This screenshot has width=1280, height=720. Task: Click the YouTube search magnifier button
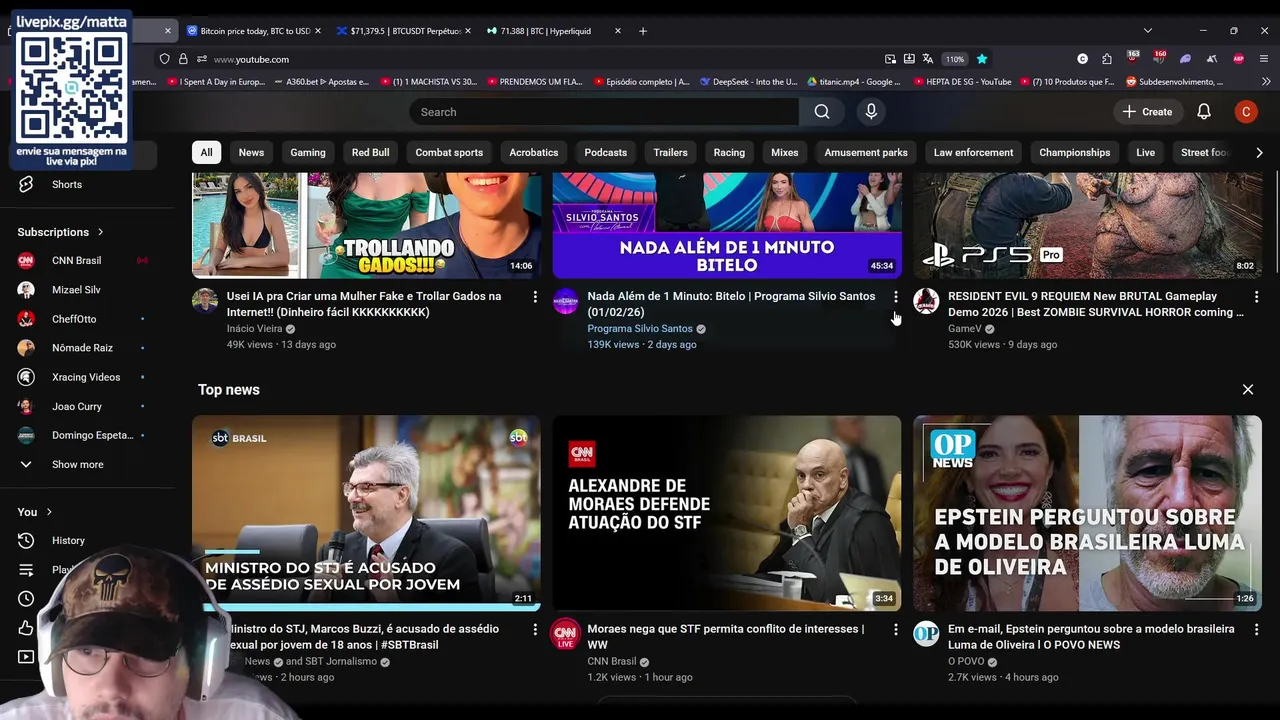(x=822, y=112)
